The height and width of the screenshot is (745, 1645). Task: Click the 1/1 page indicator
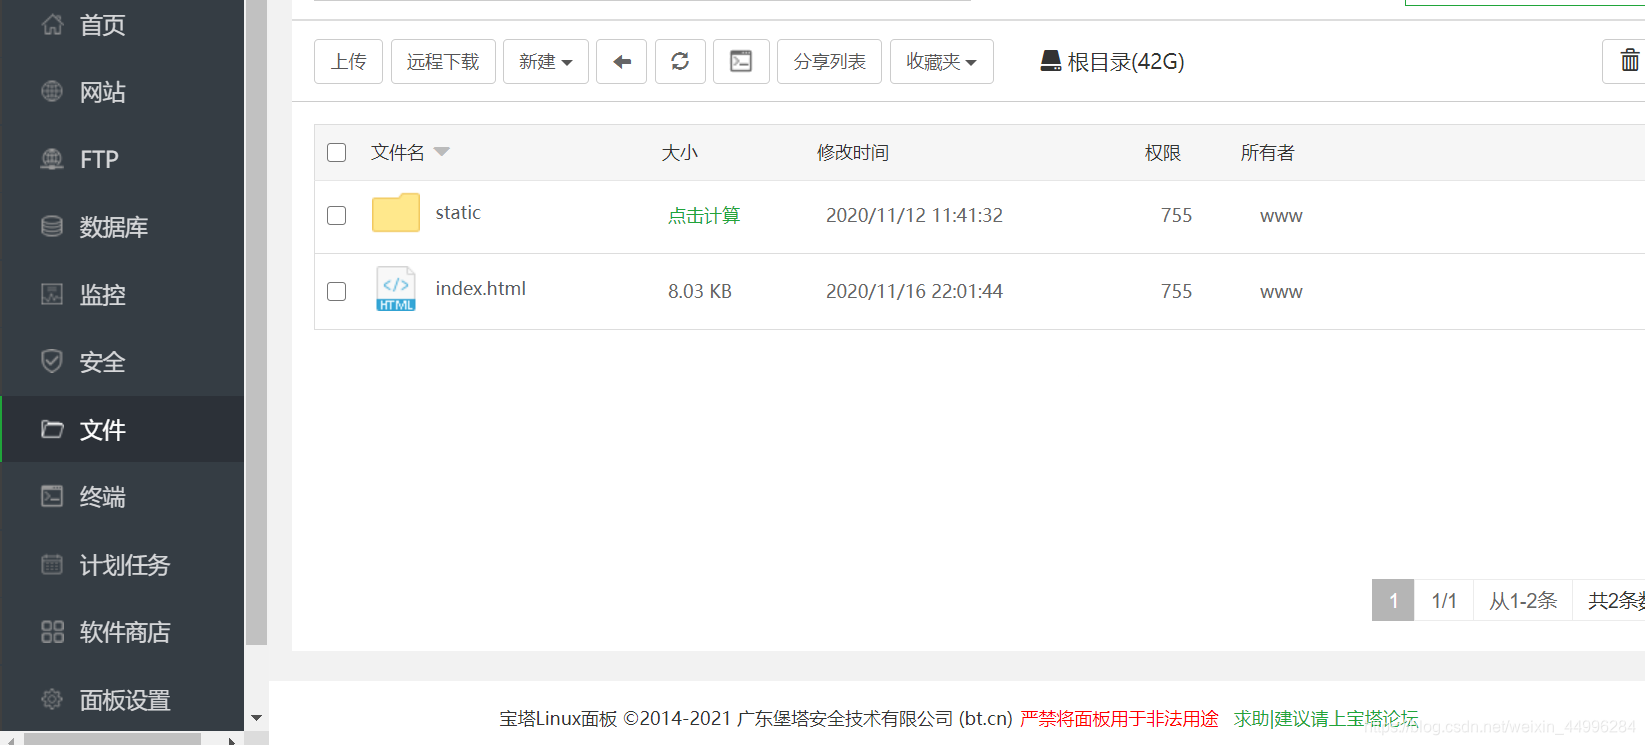pos(1444,600)
